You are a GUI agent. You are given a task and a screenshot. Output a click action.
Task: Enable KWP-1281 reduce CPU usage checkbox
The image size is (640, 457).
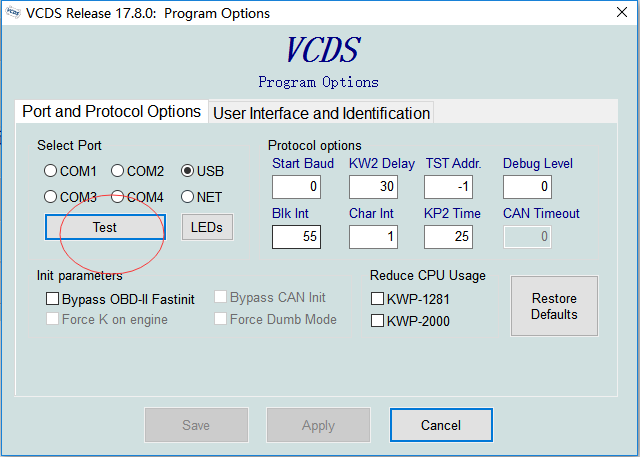coord(377,299)
